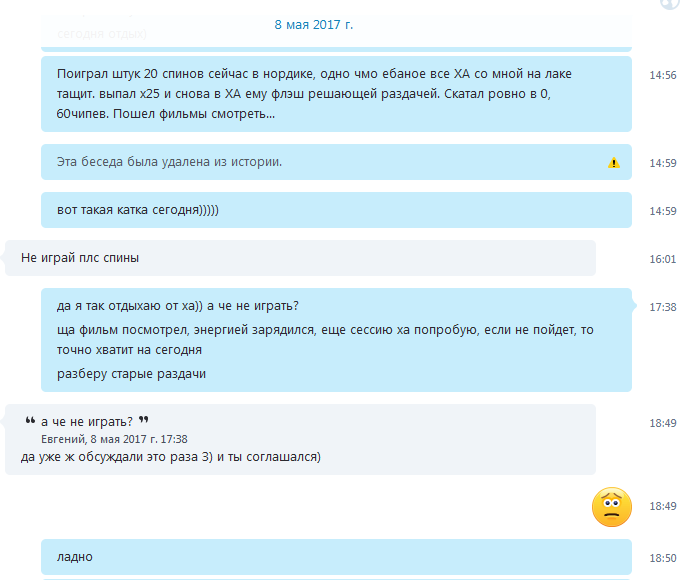This screenshot has height=580, width=688.
Task: Select the да уже ж обсуждали reply text
Action: coord(171,457)
